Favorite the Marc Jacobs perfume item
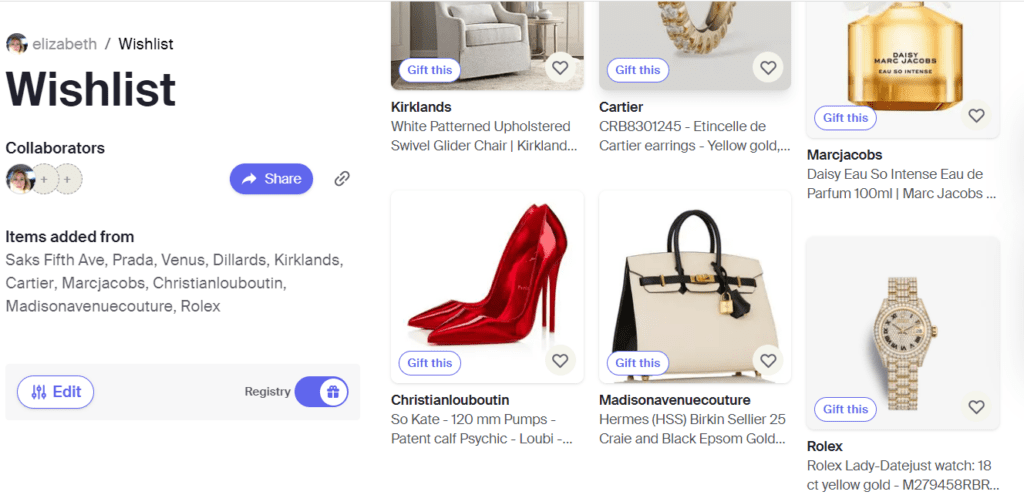 pyautogui.click(x=976, y=116)
